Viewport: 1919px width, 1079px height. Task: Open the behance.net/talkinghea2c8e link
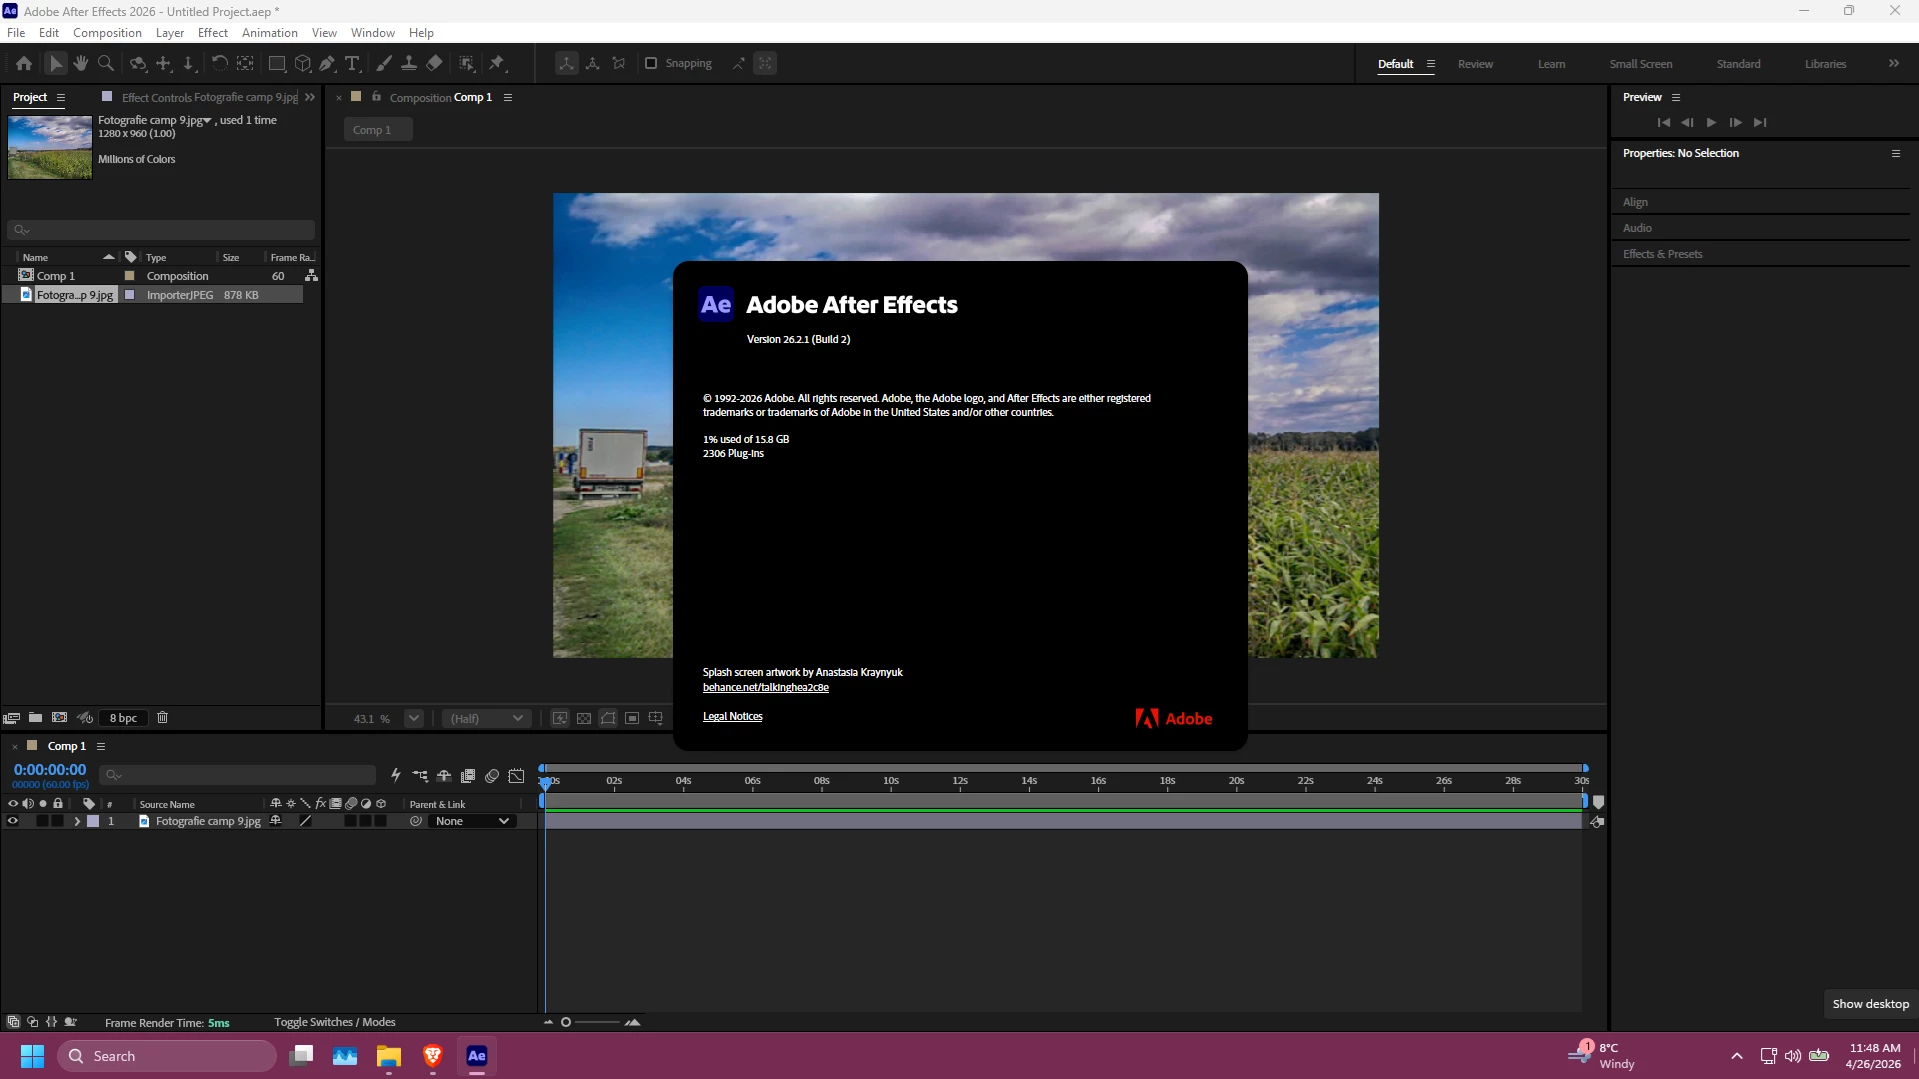pos(766,687)
